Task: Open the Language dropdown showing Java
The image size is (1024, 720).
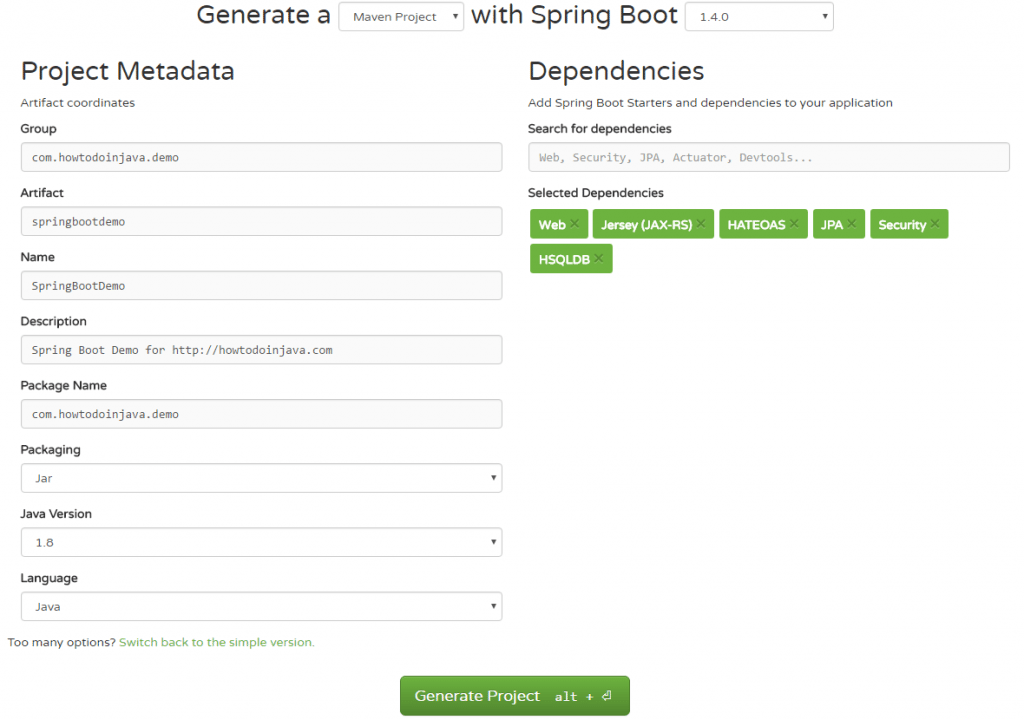Action: tap(261, 606)
